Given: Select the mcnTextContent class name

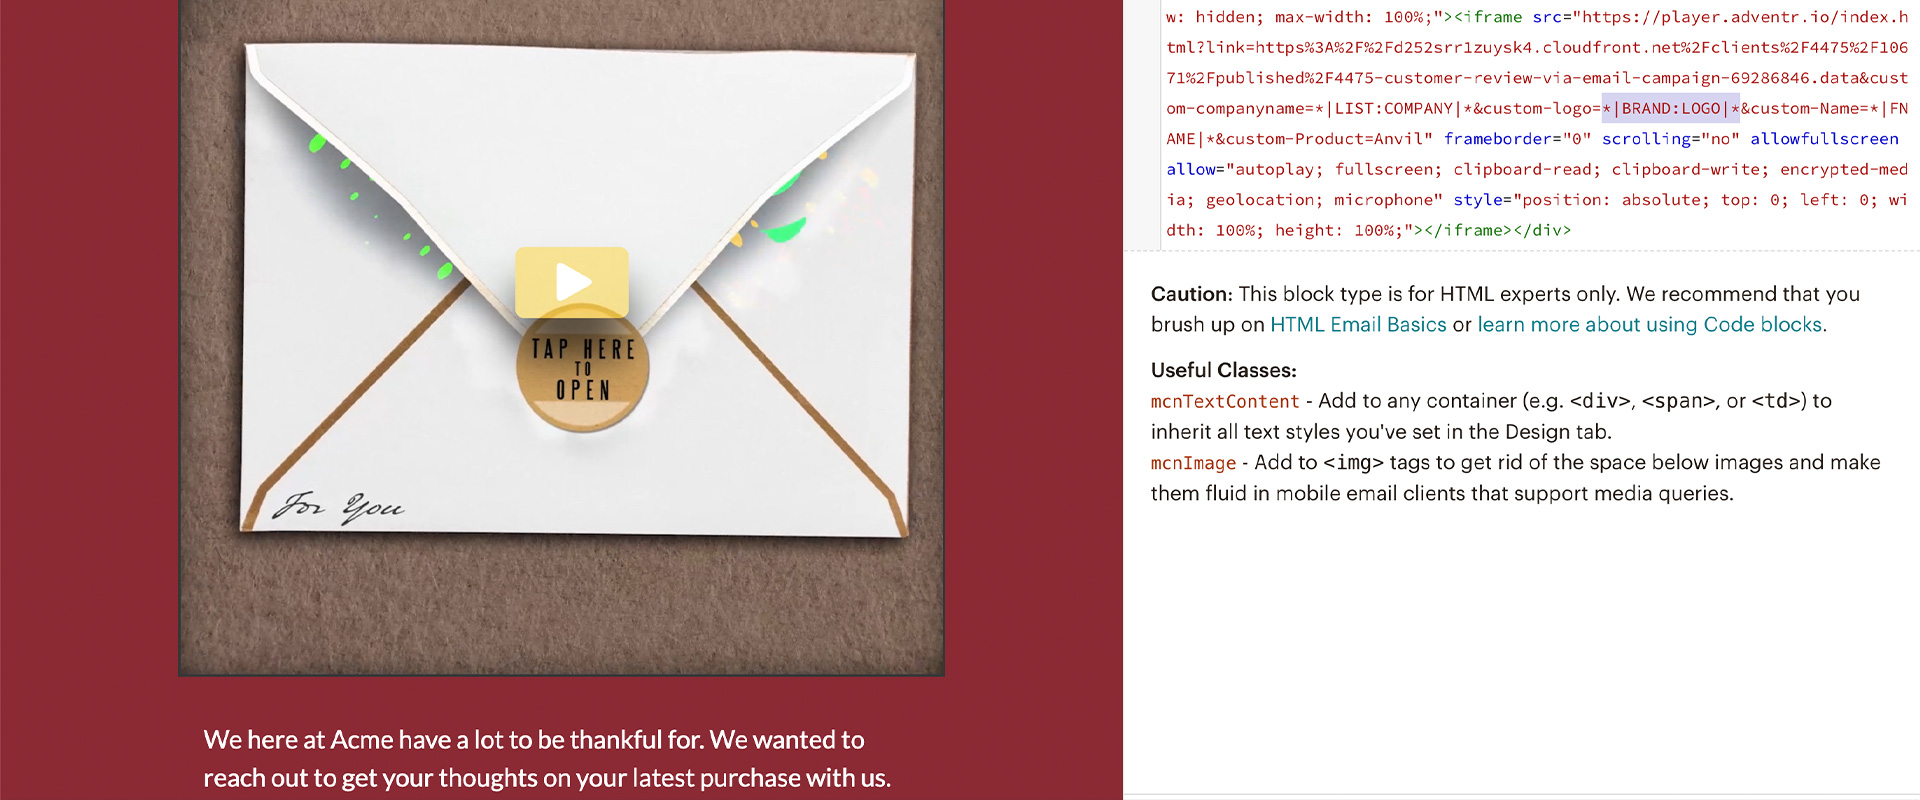Looking at the screenshot, I should tap(1225, 401).
